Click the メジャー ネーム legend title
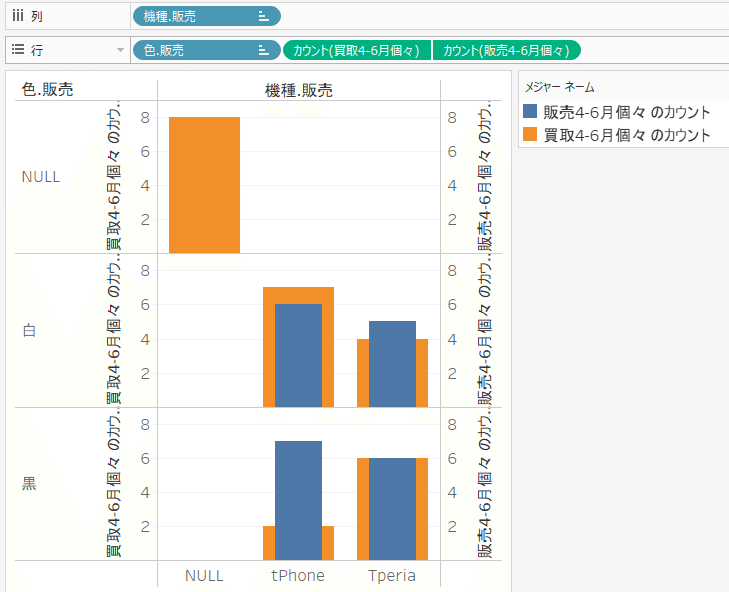 click(559, 87)
